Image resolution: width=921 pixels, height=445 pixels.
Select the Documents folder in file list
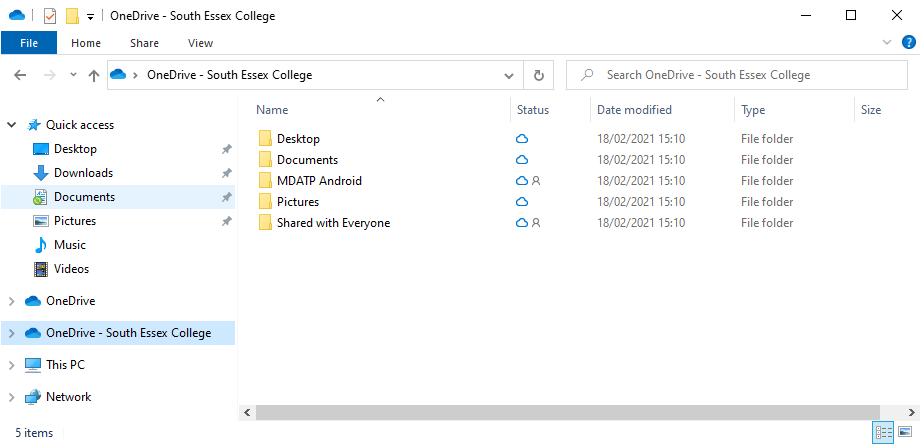coord(307,160)
